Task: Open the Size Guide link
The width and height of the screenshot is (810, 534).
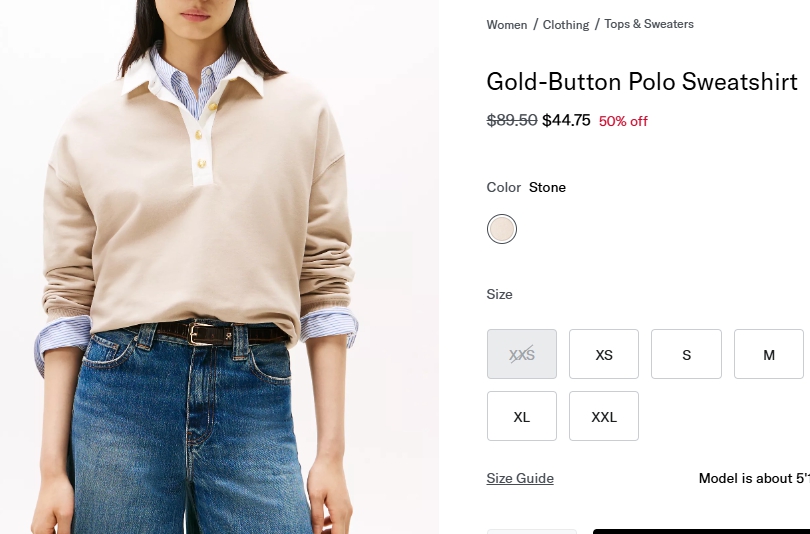Action: point(520,478)
